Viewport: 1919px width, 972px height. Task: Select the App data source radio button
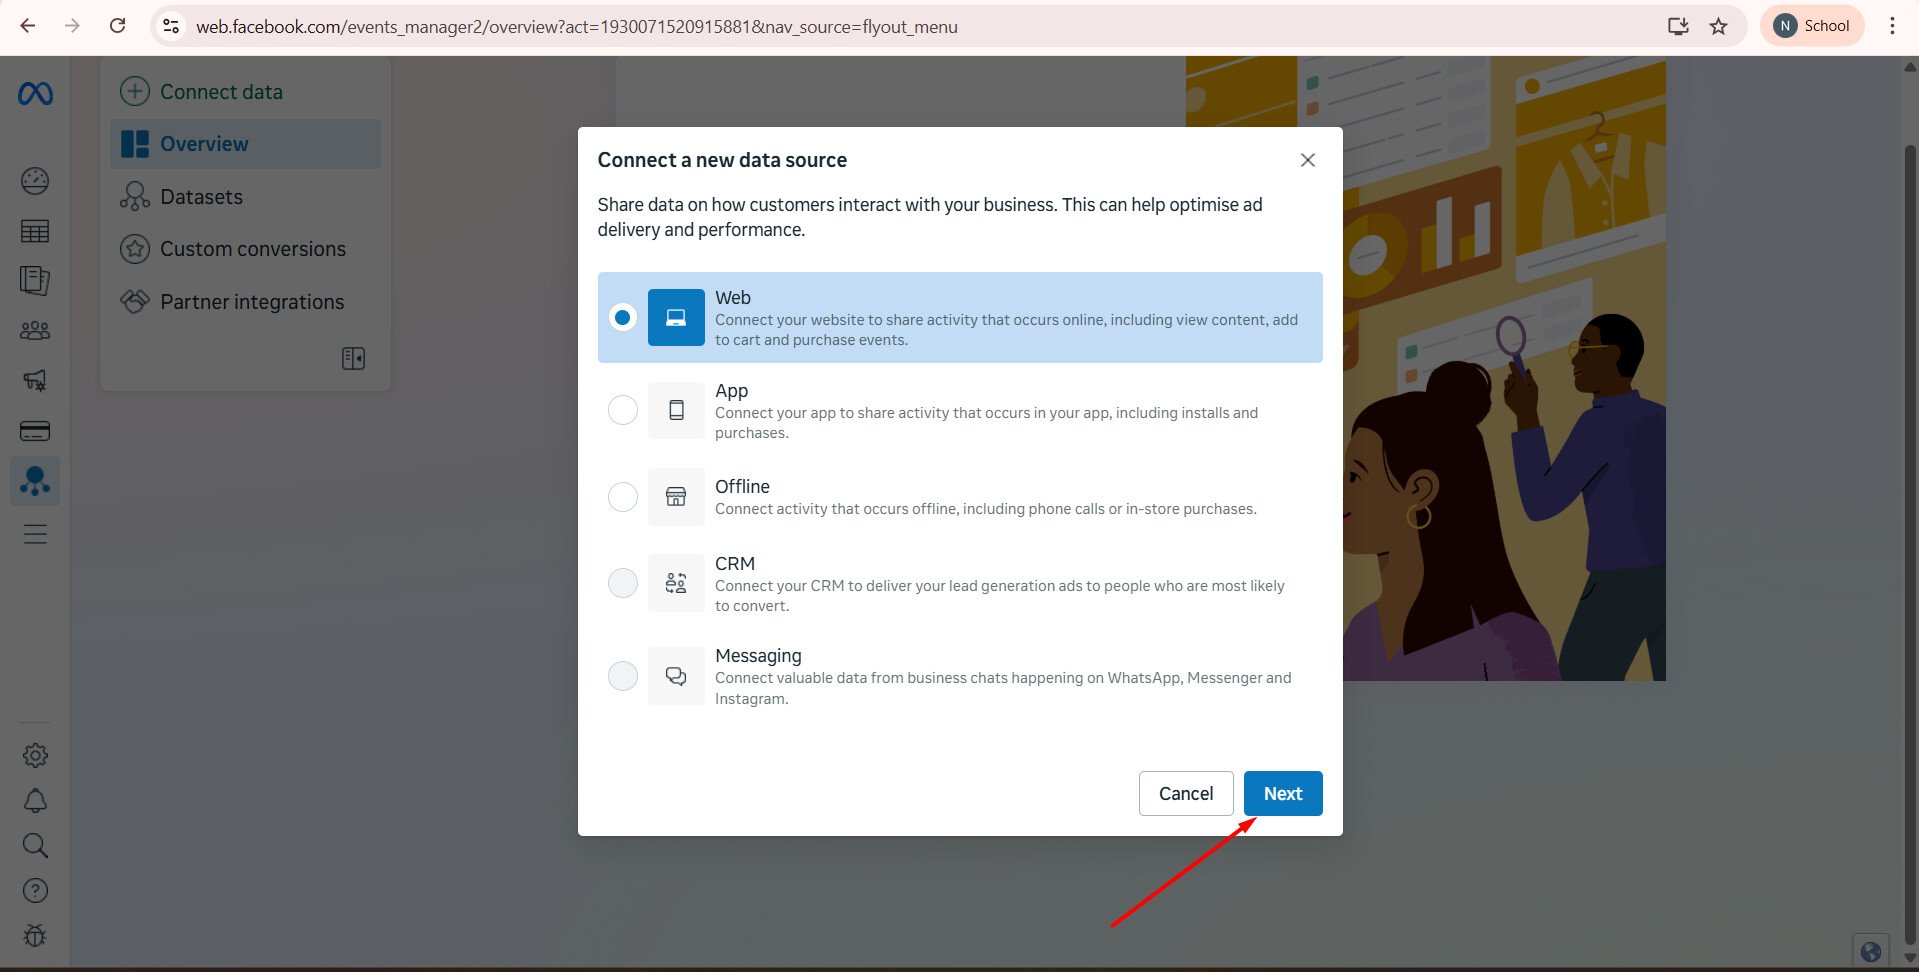[622, 410]
